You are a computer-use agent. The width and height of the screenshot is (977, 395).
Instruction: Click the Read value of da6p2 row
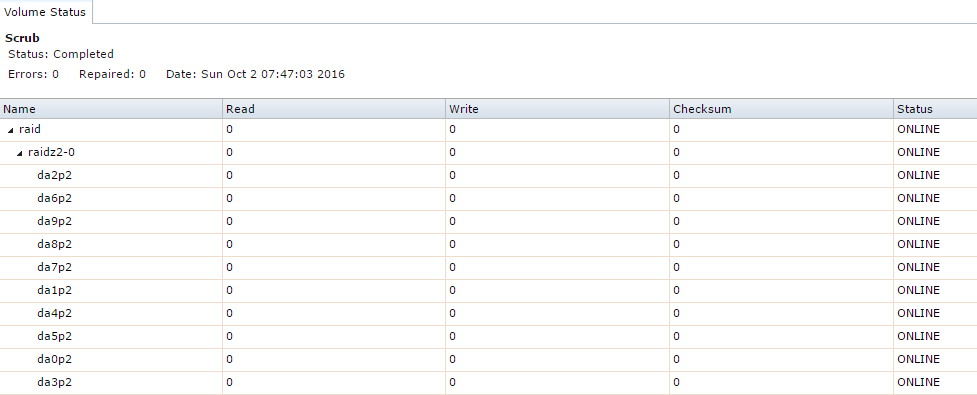[x=229, y=198]
